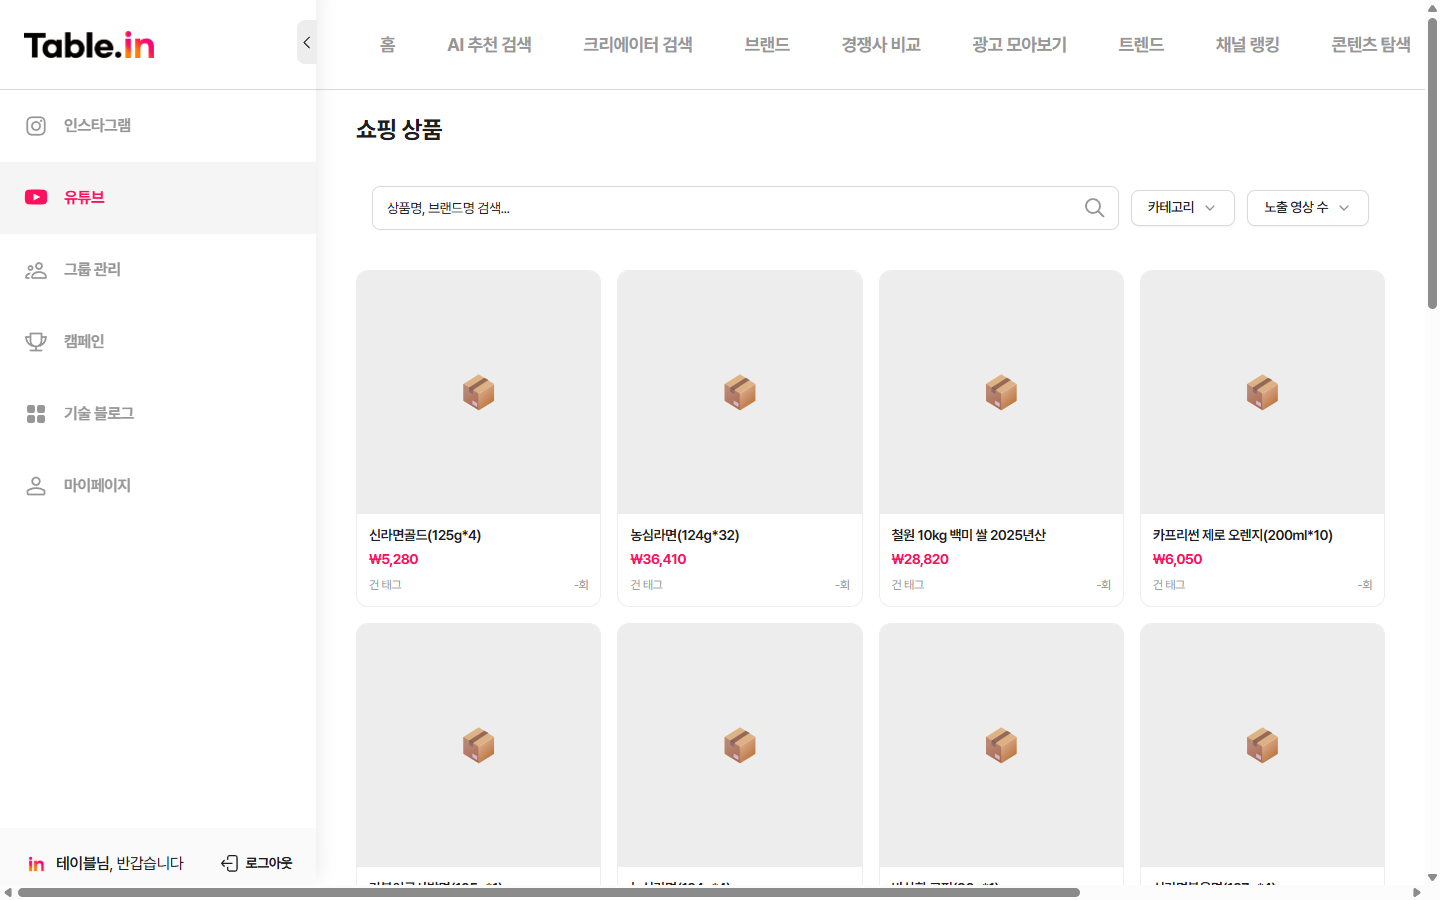The height and width of the screenshot is (900, 1440).
Task: Open the 카테고리 dropdown
Action: pos(1182,208)
